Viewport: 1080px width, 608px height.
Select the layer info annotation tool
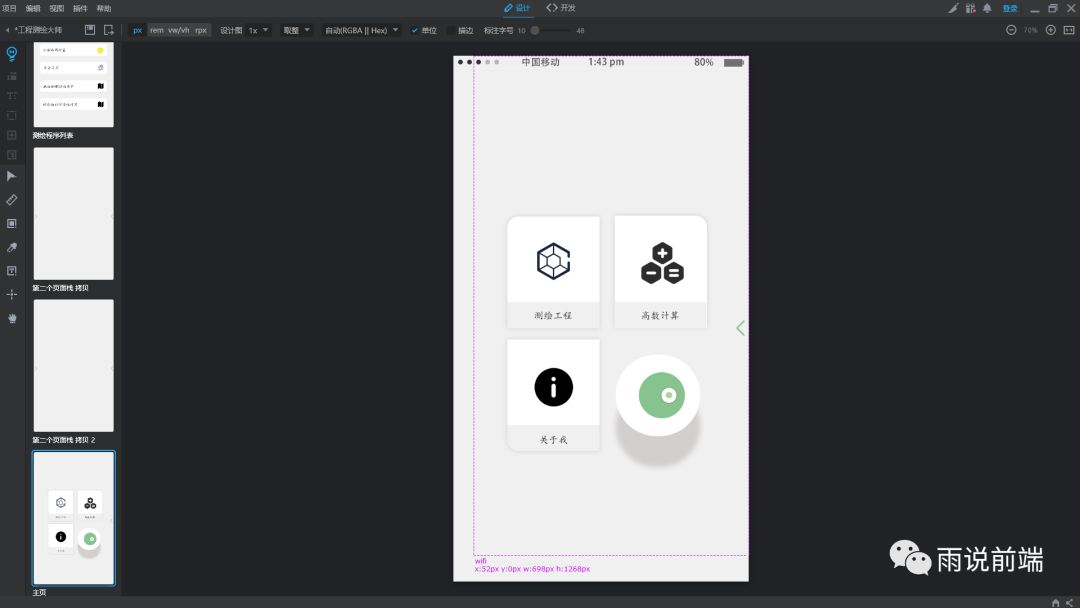pyautogui.click(x=12, y=155)
